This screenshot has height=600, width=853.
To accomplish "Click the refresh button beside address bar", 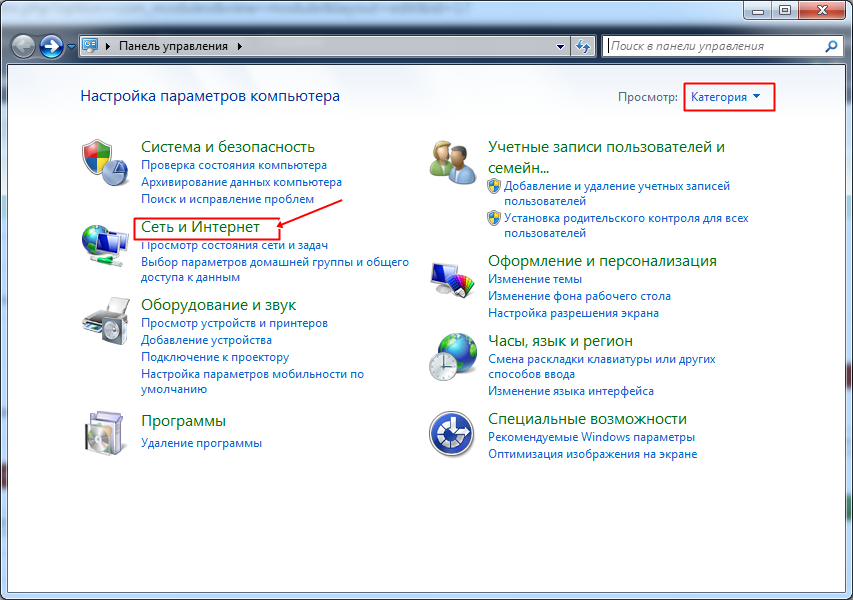I will (583, 46).
